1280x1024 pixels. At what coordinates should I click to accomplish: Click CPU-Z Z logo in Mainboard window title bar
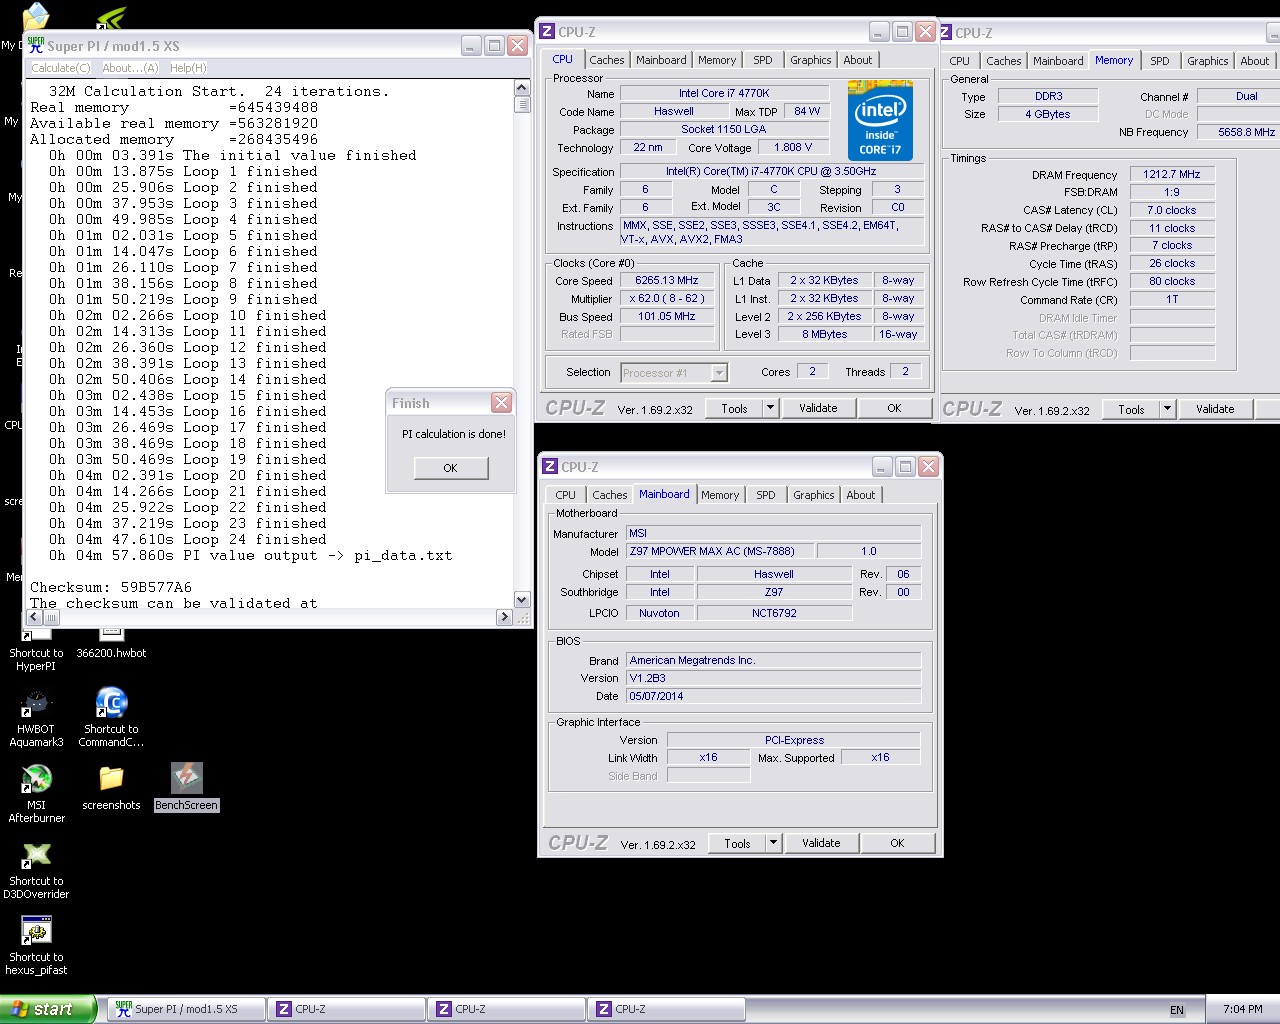549,467
